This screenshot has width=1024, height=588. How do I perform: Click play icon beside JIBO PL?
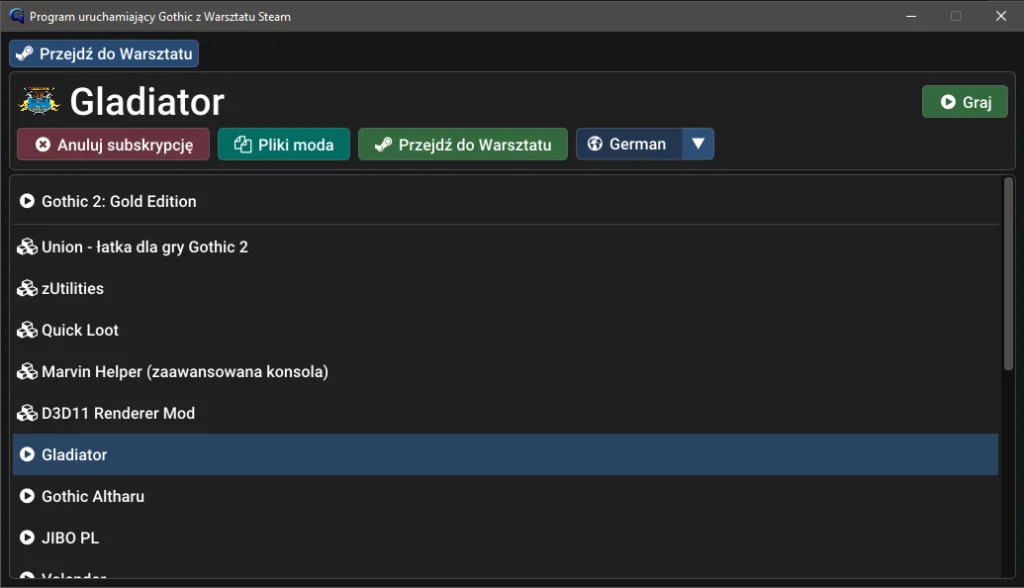tap(27, 538)
